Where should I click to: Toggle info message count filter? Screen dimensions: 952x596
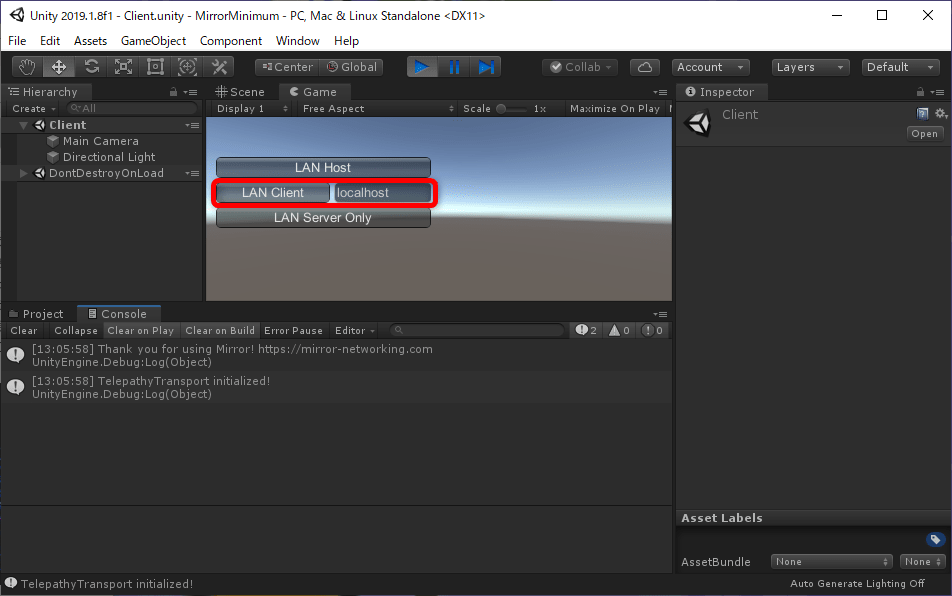click(x=586, y=330)
